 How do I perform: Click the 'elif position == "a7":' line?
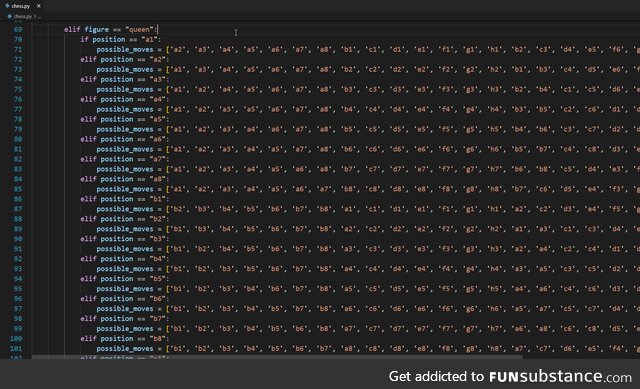[x=124, y=159]
